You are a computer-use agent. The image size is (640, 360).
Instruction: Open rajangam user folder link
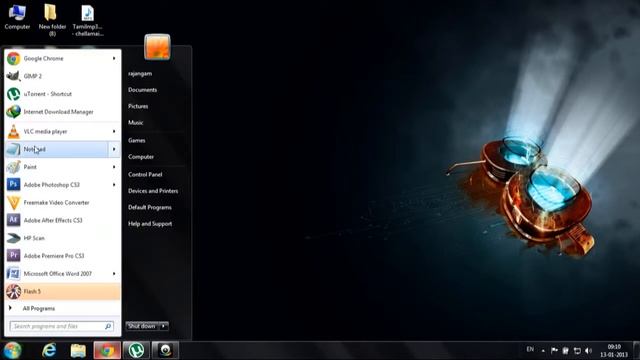tap(140, 74)
